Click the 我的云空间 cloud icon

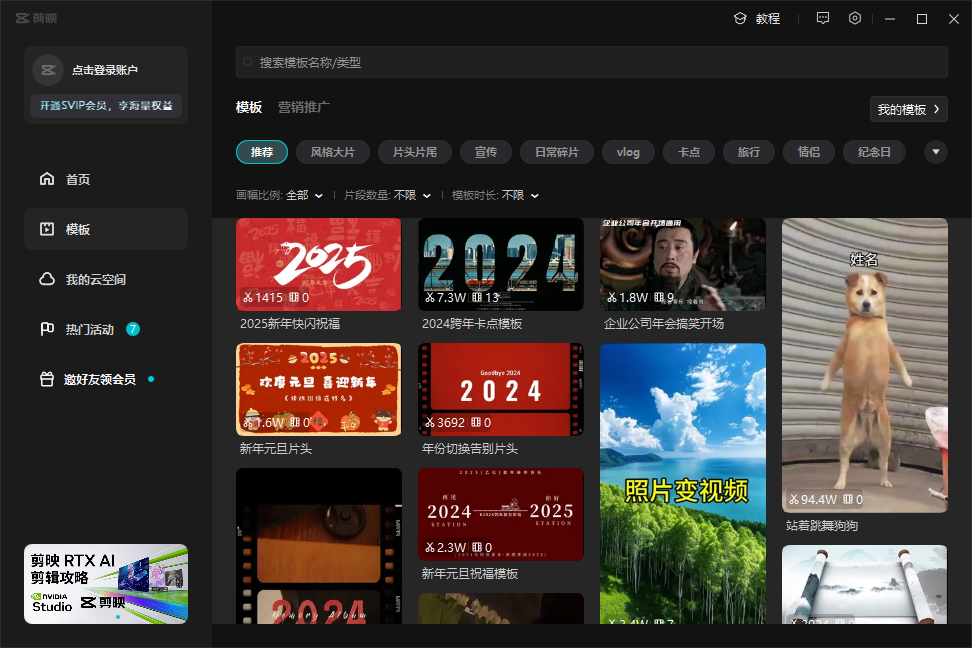tap(47, 279)
